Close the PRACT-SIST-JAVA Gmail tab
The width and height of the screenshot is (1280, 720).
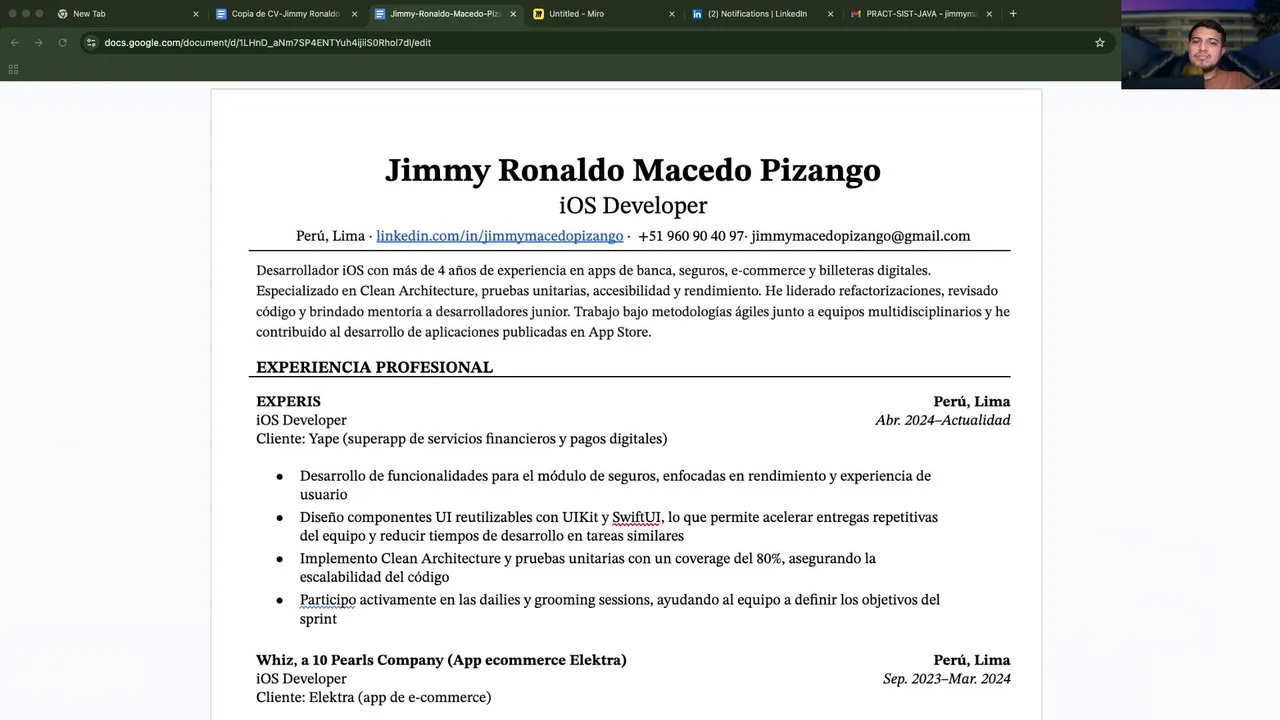tap(989, 14)
